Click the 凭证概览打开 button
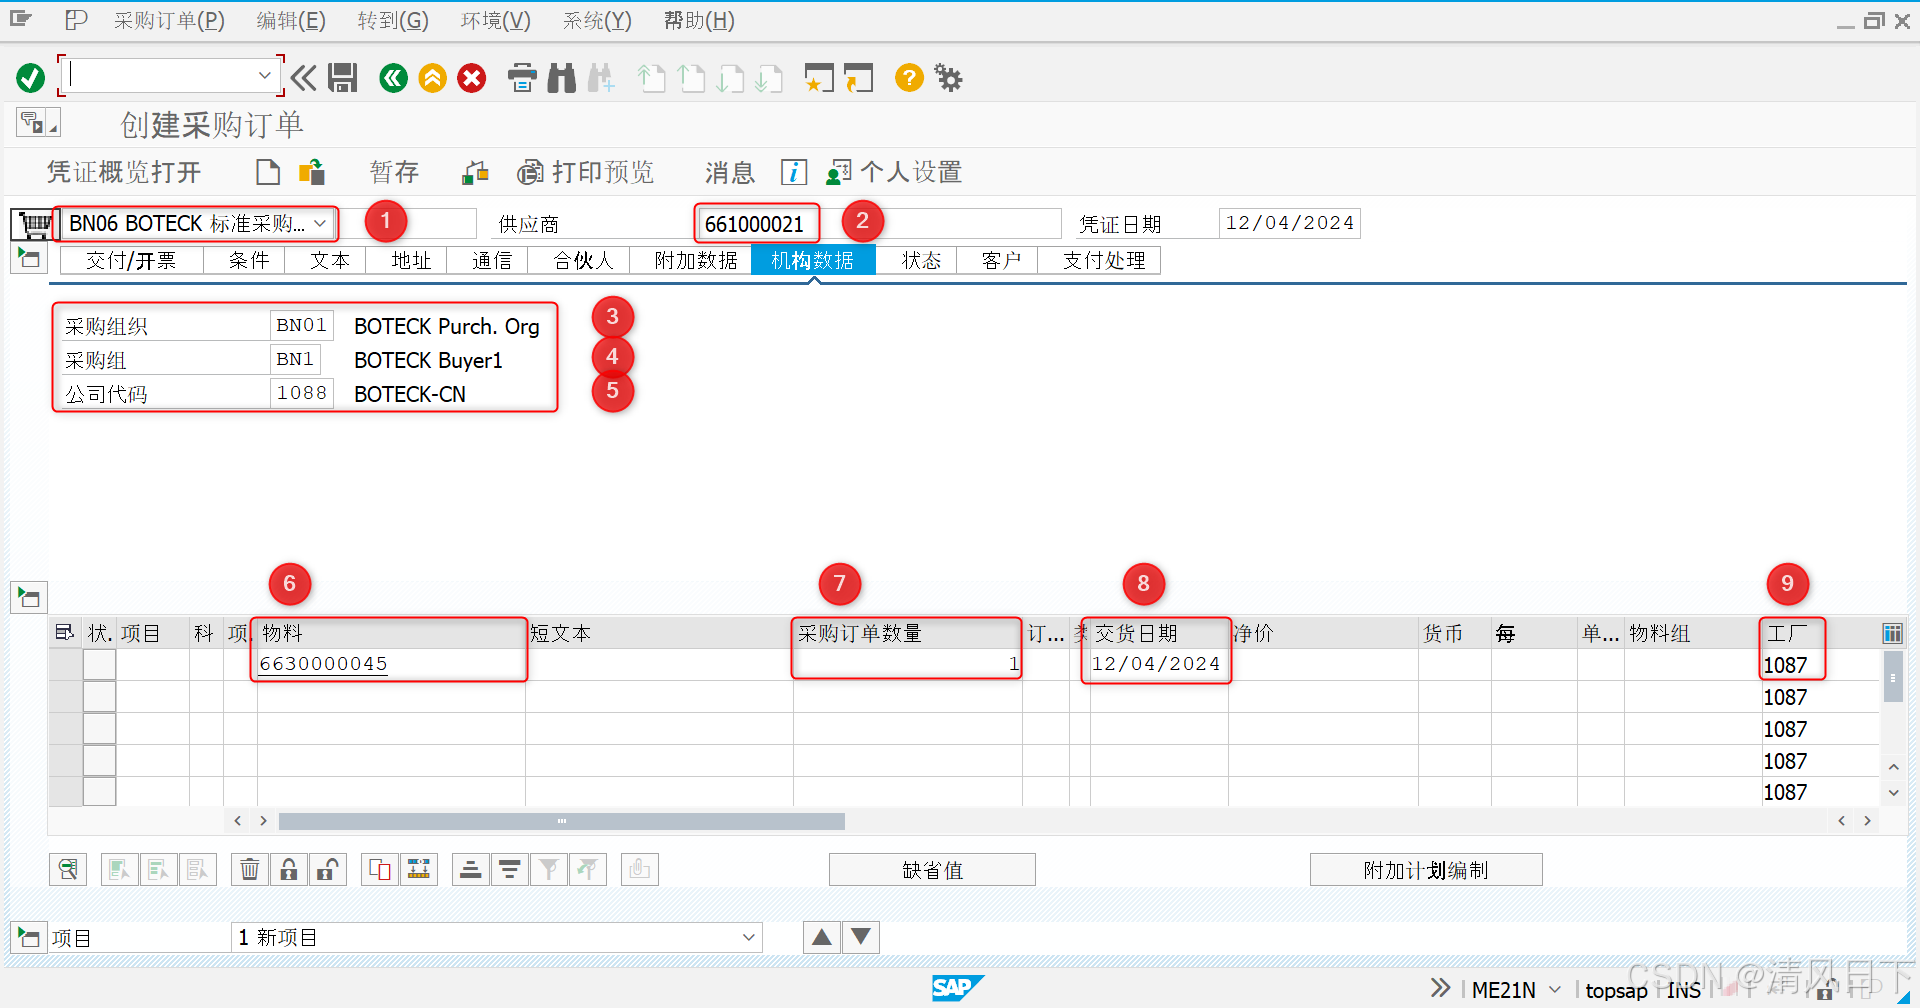 click(124, 172)
